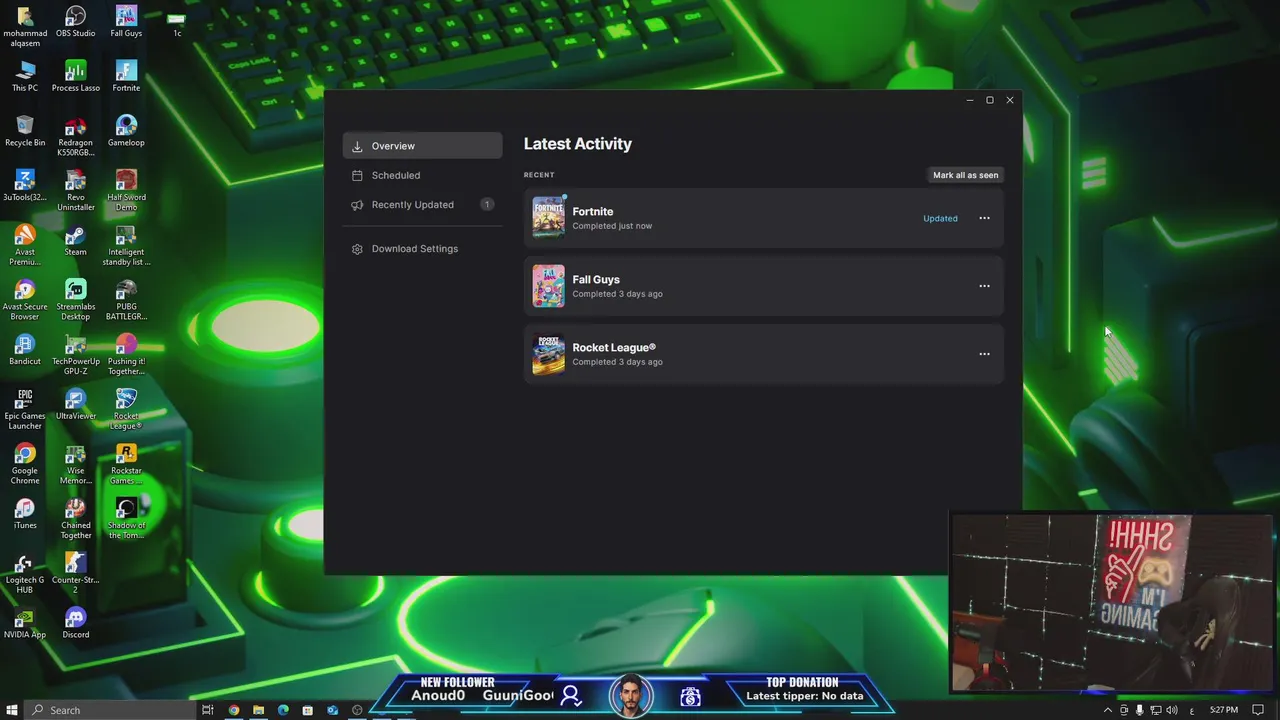Open the three-dot options for the Rocket League row
Image resolution: width=1280 pixels, height=720 pixels.
tap(984, 354)
